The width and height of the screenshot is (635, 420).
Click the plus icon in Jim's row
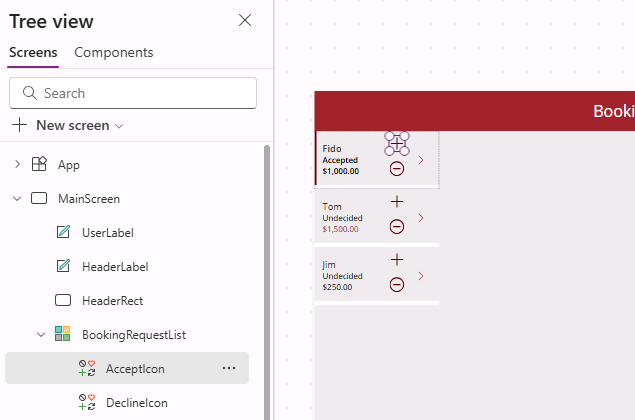[397, 260]
